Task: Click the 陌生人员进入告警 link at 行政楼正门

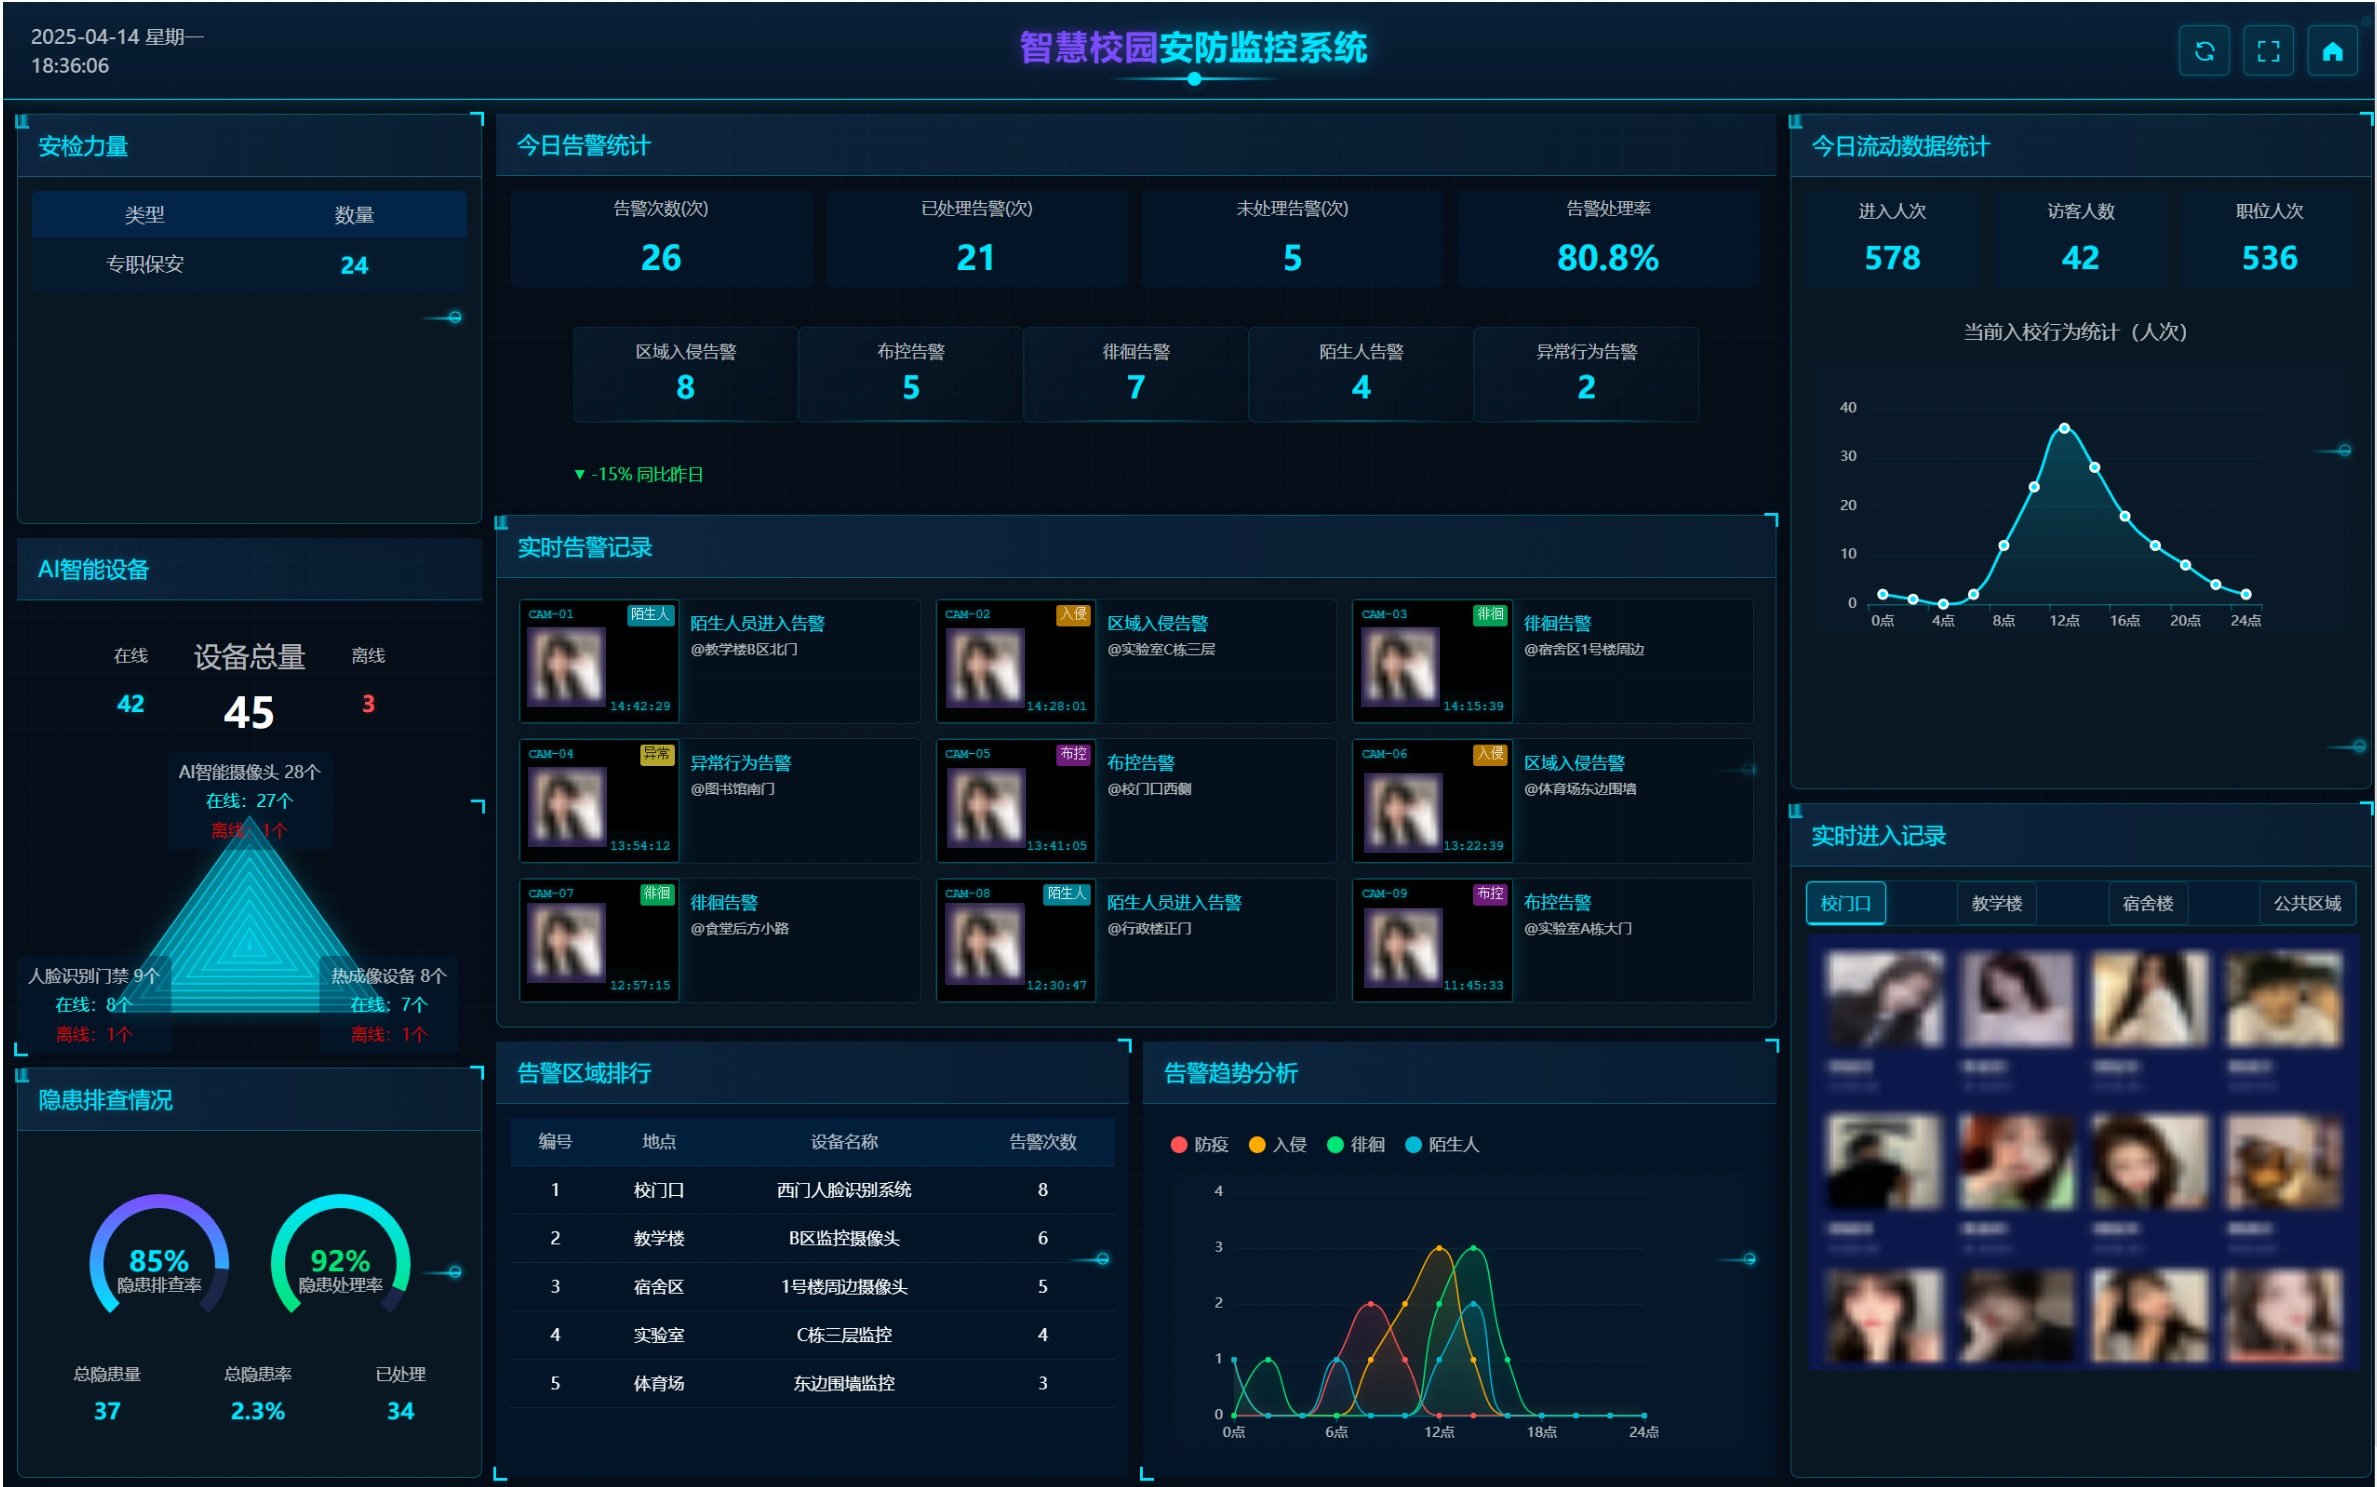Action: [1173, 902]
